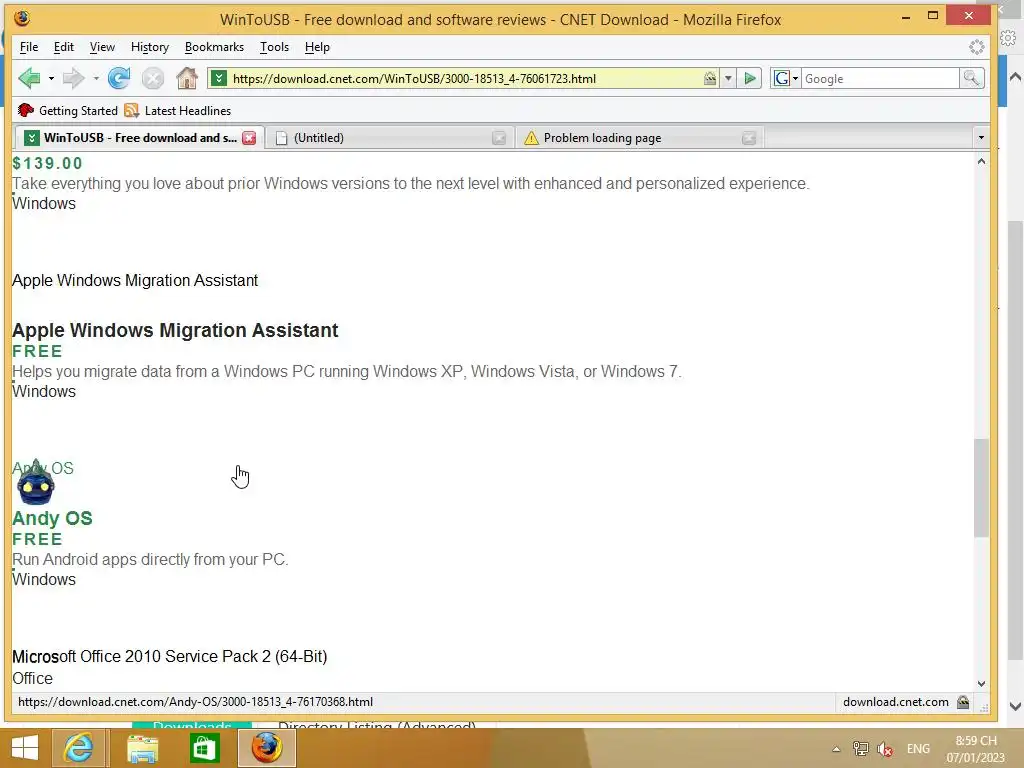Viewport: 1024px width, 768px height.
Task: Open Windows Store from taskbar
Action: pyautogui.click(x=204, y=748)
